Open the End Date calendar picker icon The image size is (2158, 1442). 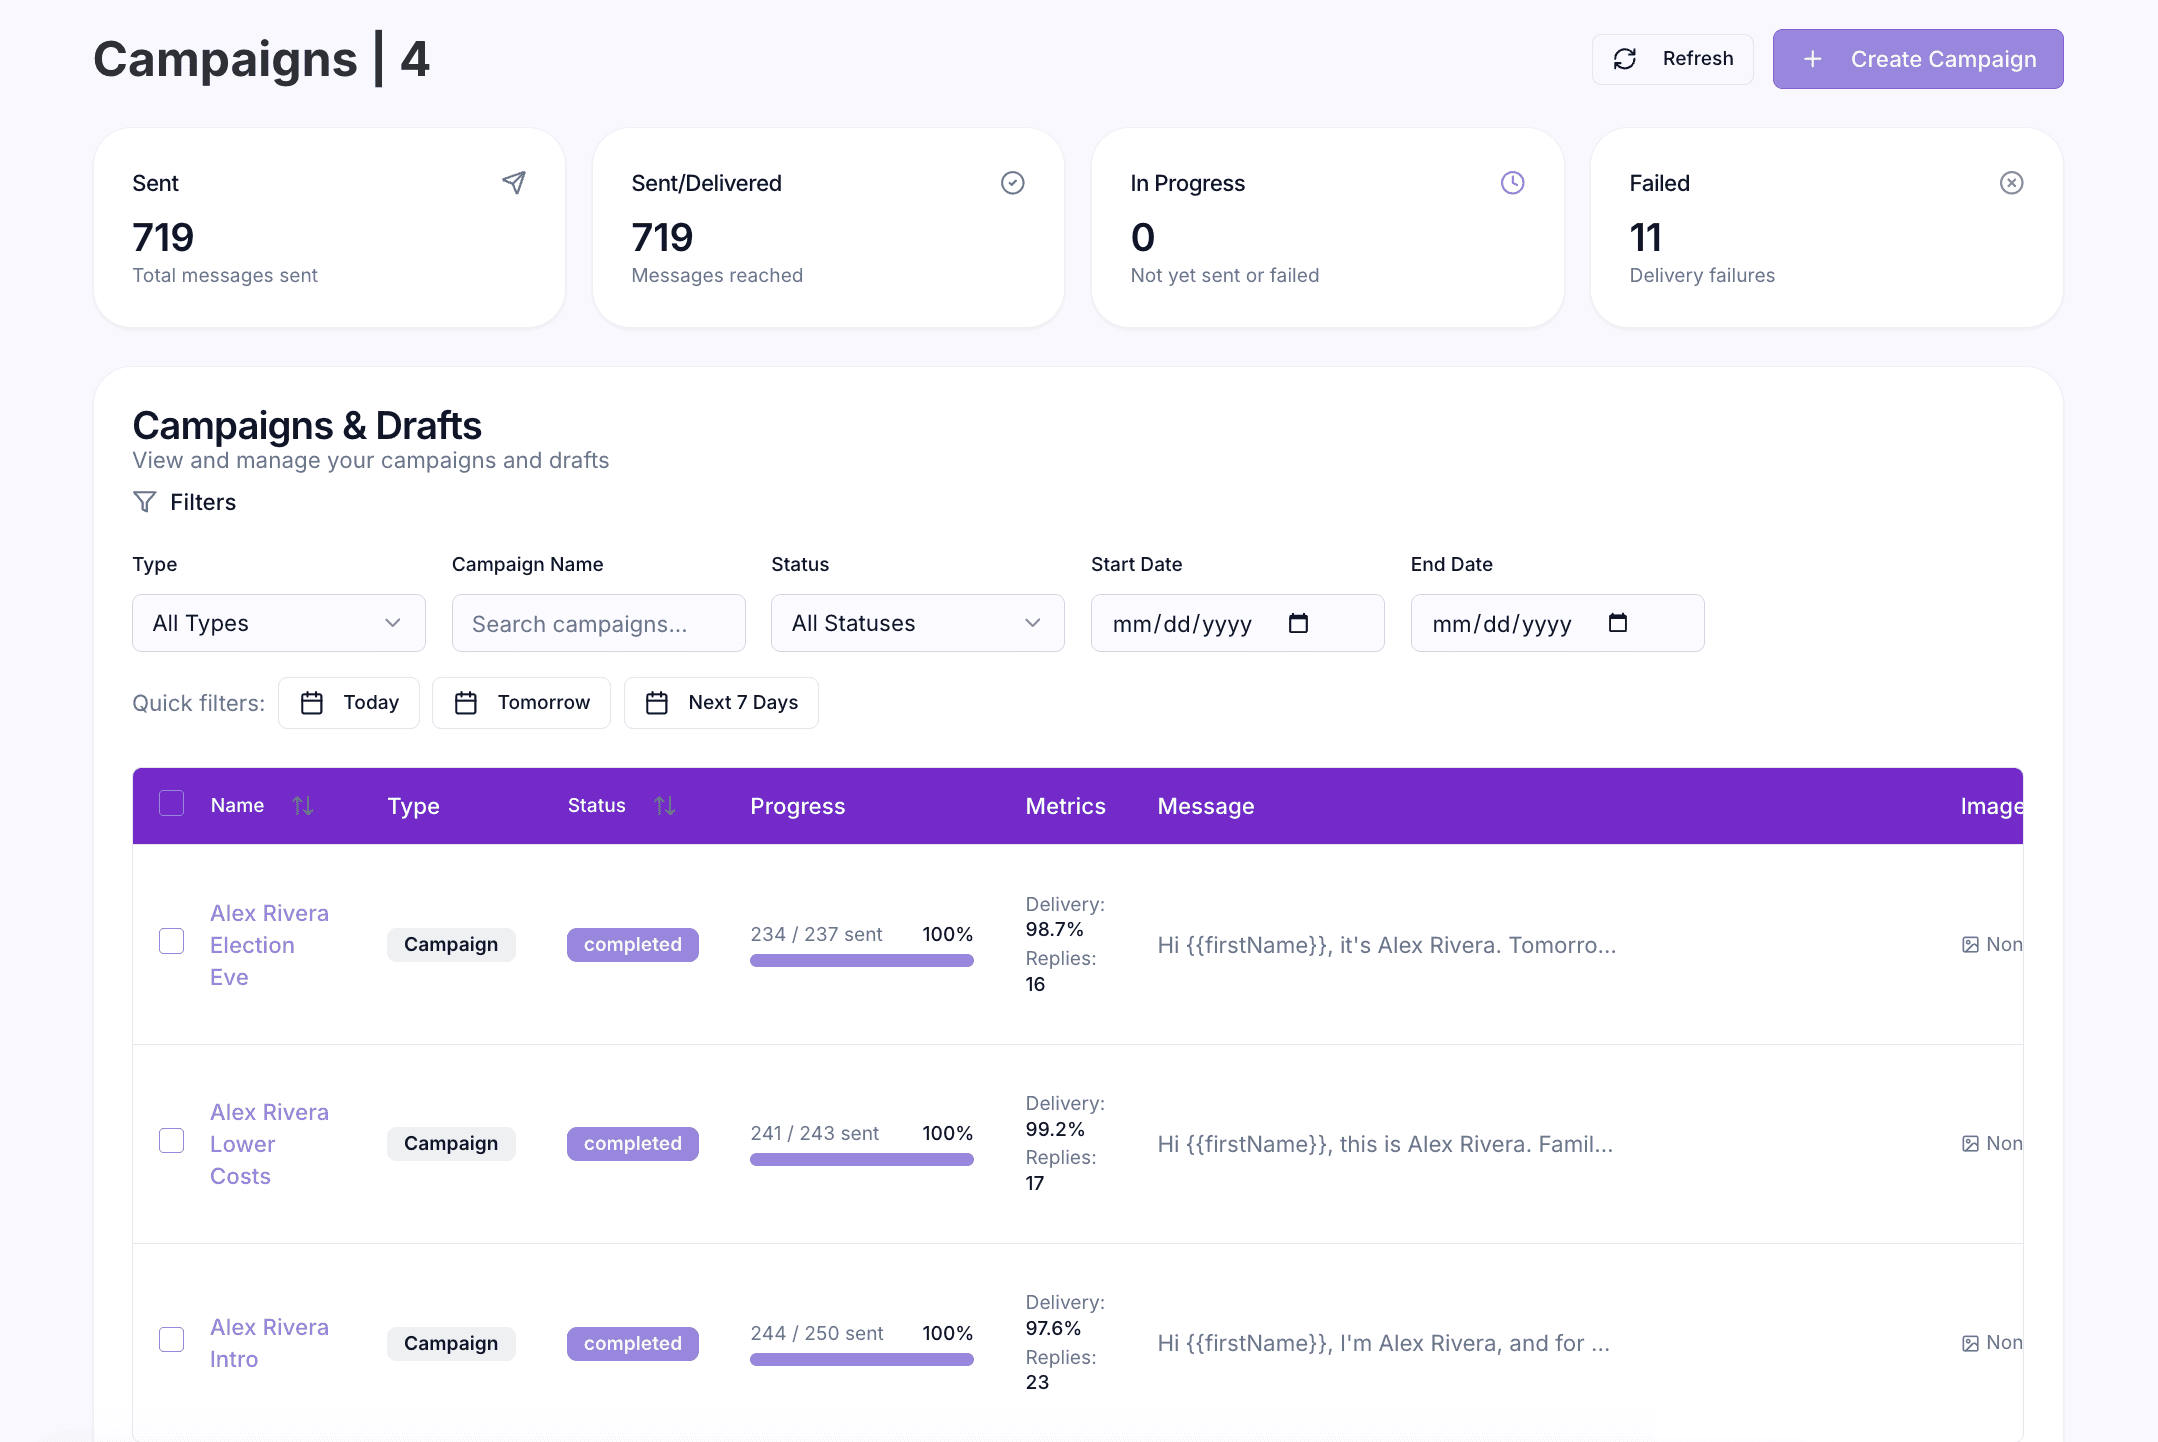pyautogui.click(x=1618, y=623)
